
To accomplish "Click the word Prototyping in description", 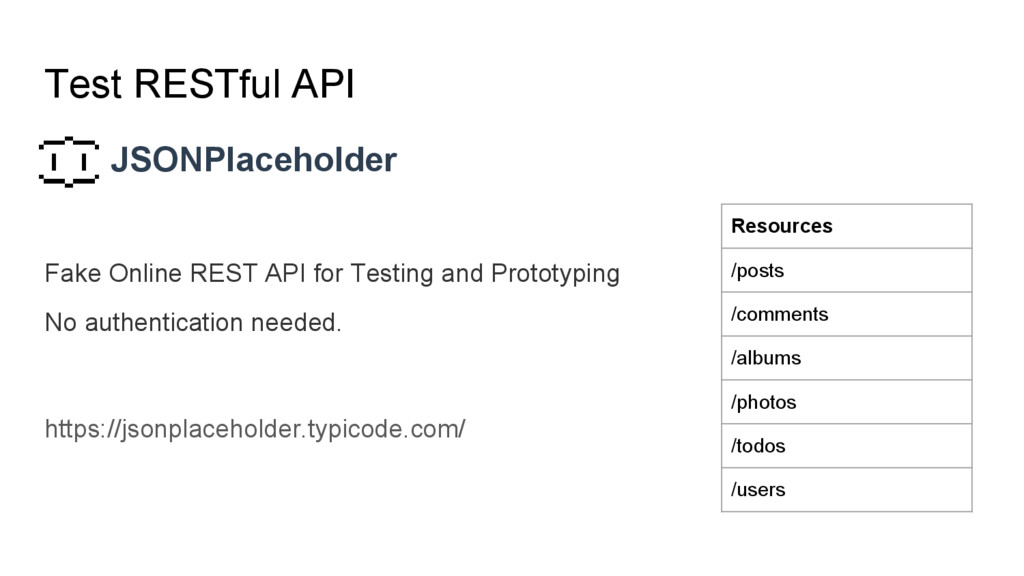I will coord(555,274).
